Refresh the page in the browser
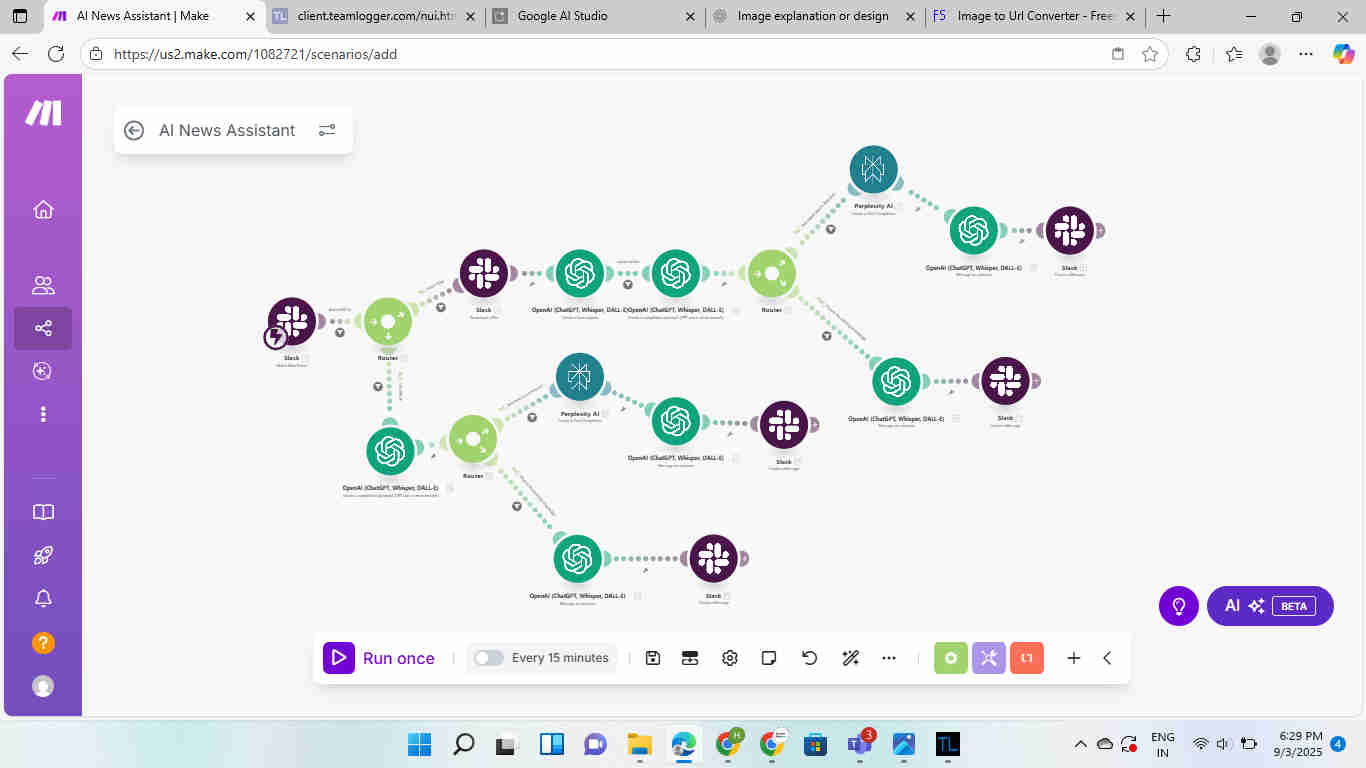This screenshot has width=1366, height=768. point(56,54)
